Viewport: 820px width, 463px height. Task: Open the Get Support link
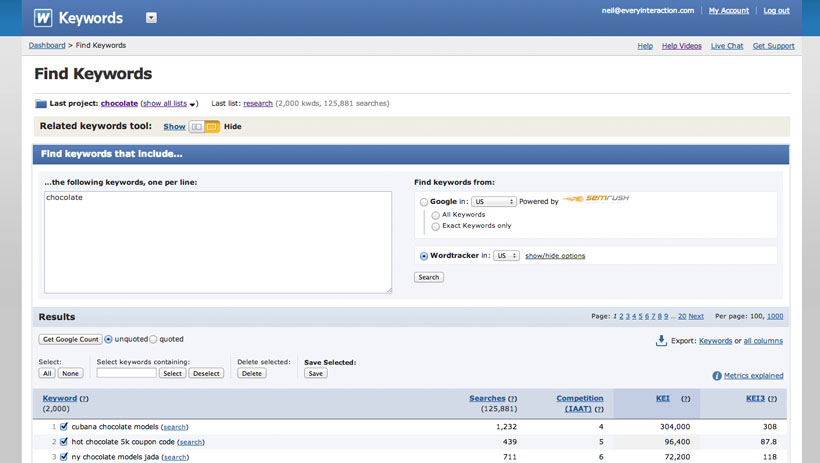point(773,46)
